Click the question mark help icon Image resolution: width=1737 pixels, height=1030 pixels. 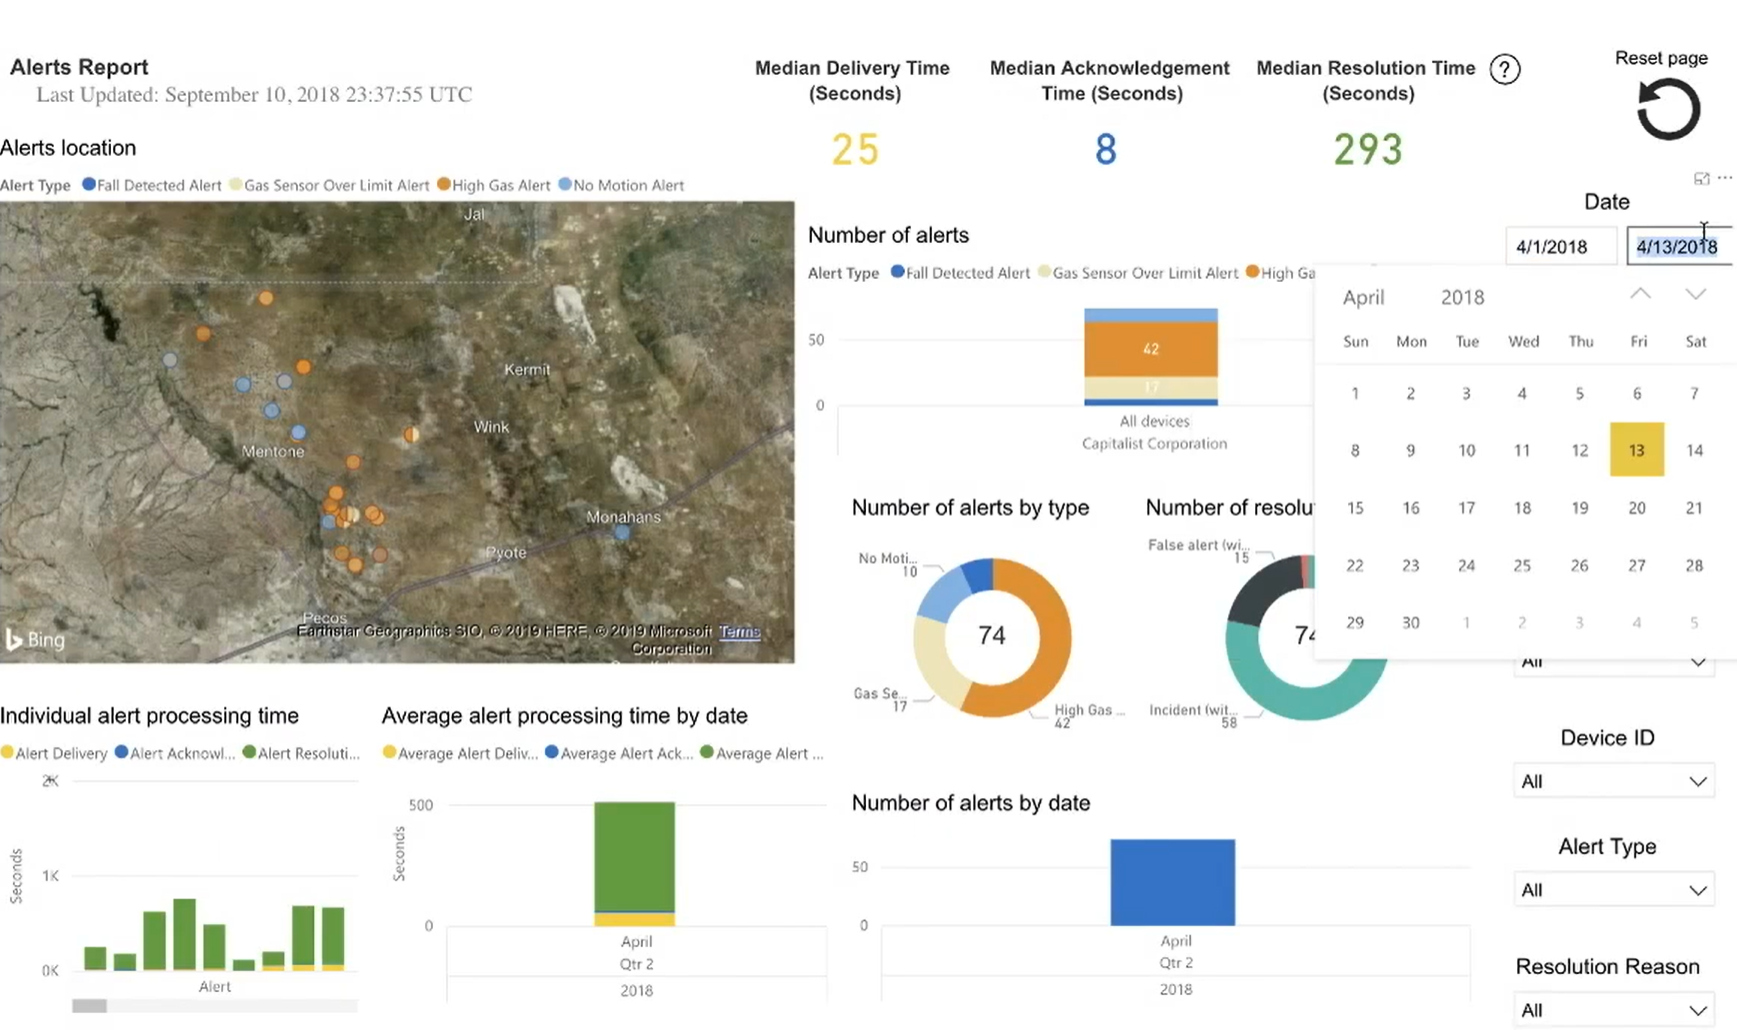pos(1504,69)
